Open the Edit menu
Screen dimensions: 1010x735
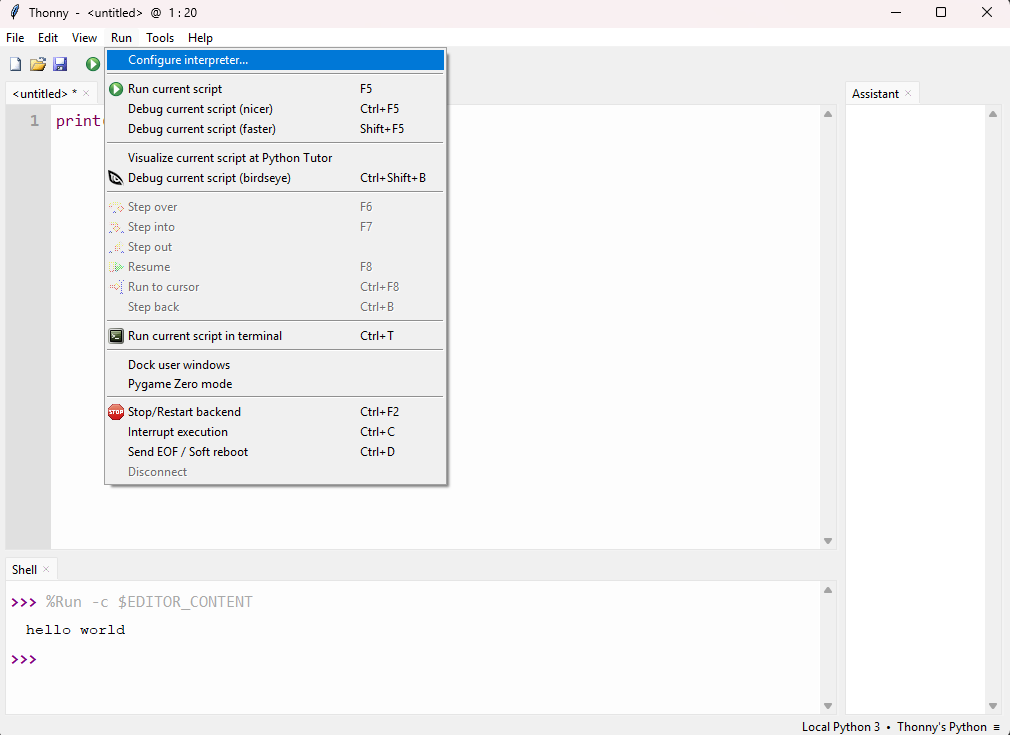click(x=48, y=38)
